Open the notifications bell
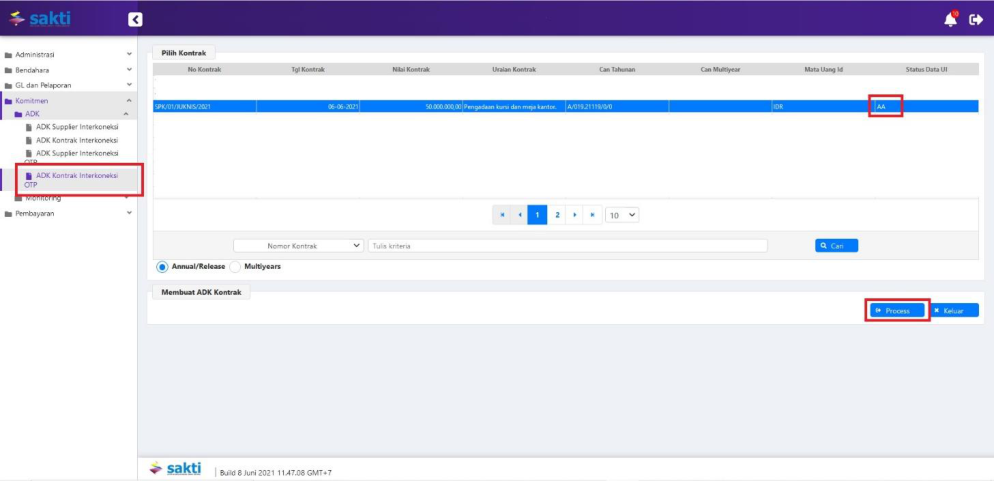The width and height of the screenshot is (994, 481). click(x=950, y=19)
